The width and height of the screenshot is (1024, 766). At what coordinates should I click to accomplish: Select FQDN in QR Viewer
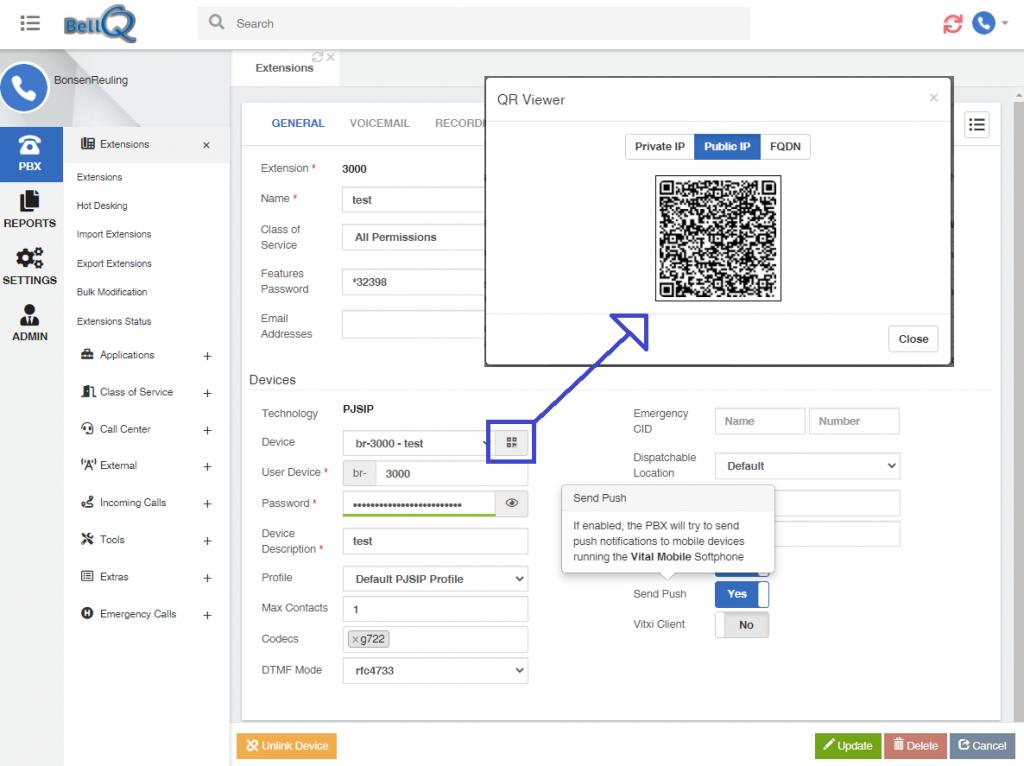[x=785, y=147]
